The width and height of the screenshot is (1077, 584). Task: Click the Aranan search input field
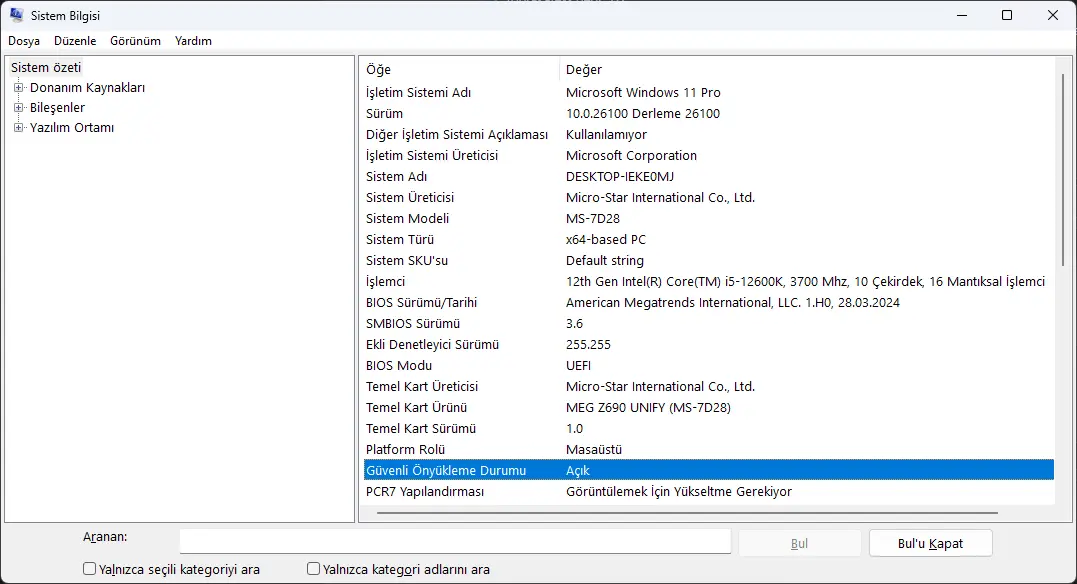(455, 541)
